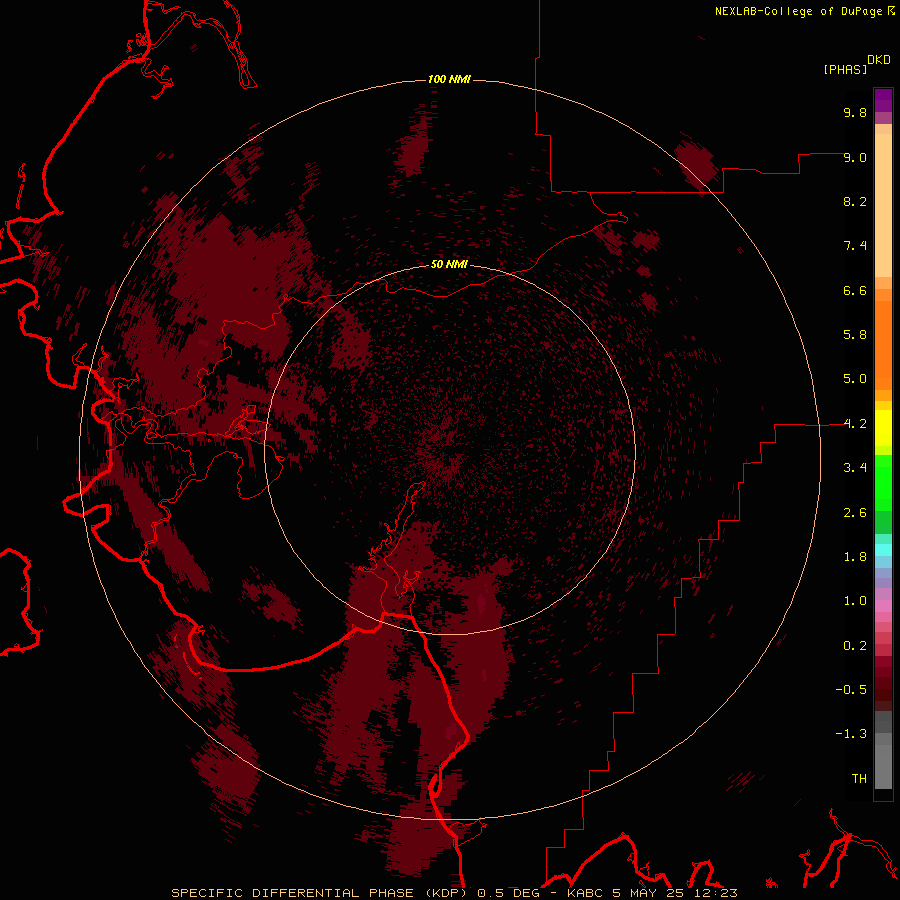Click the 4.2 legend value
This screenshot has height=900, width=900.
[x=855, y=424]
